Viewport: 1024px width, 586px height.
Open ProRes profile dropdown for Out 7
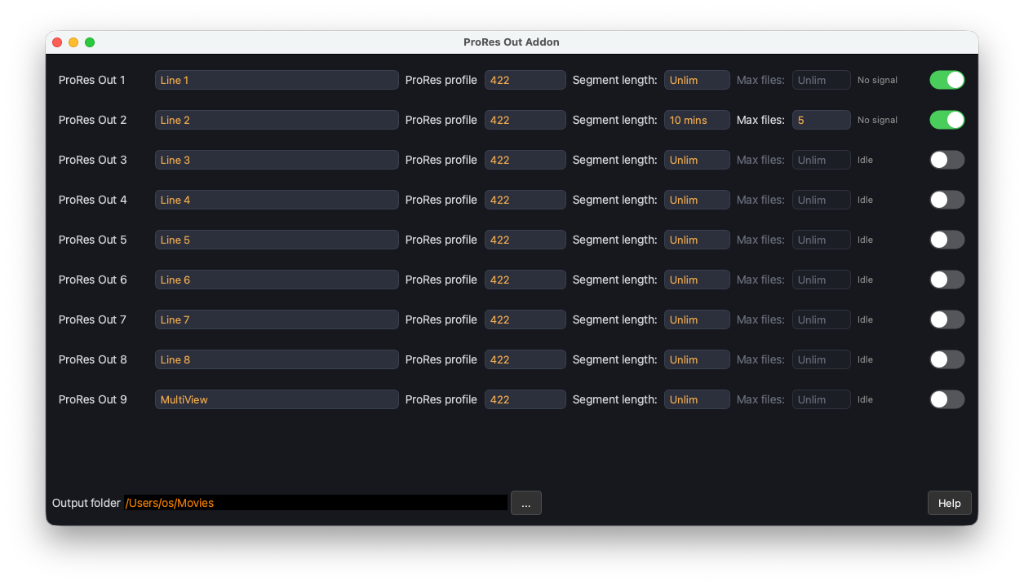pos(525,319)
